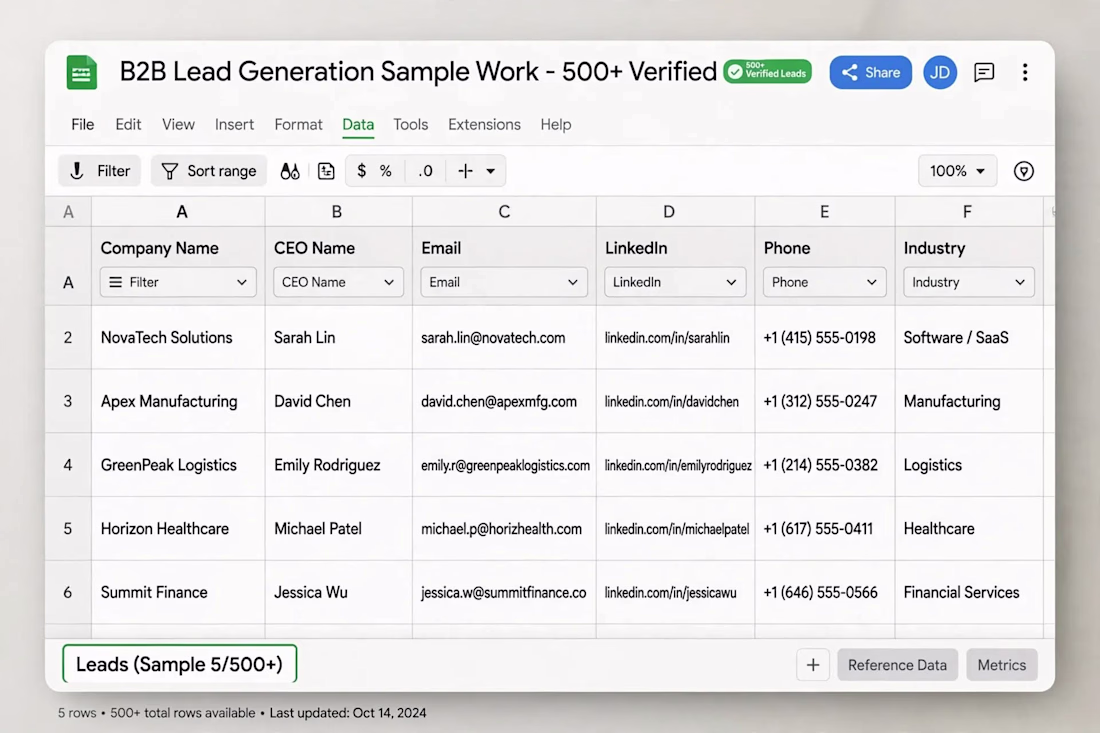Select the NovaTech Solutions cell

click(178, 337)
